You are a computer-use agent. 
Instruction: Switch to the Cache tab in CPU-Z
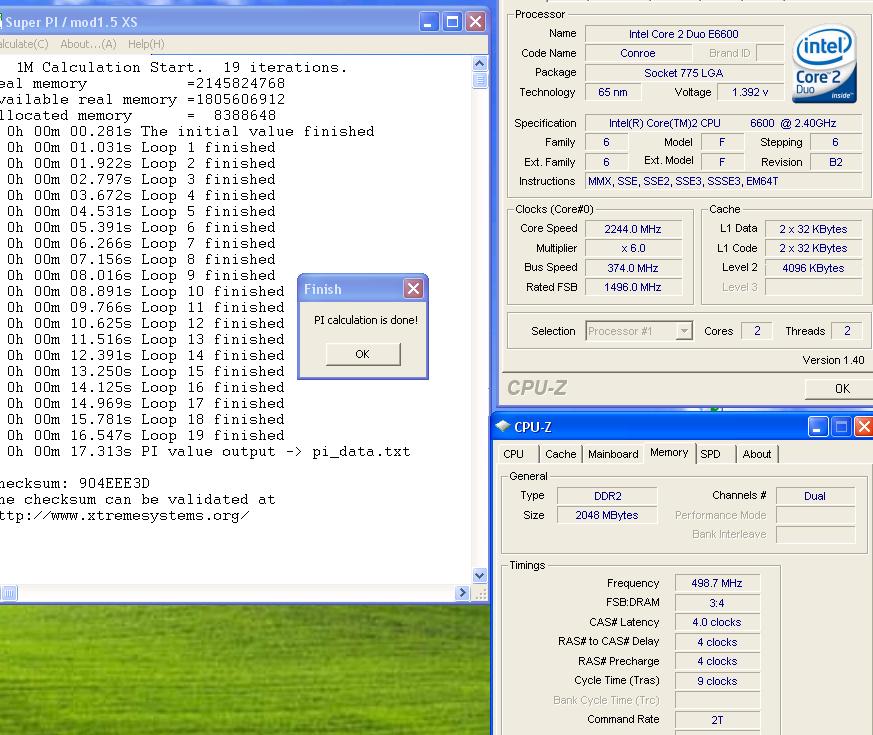[x=561, y=454]
